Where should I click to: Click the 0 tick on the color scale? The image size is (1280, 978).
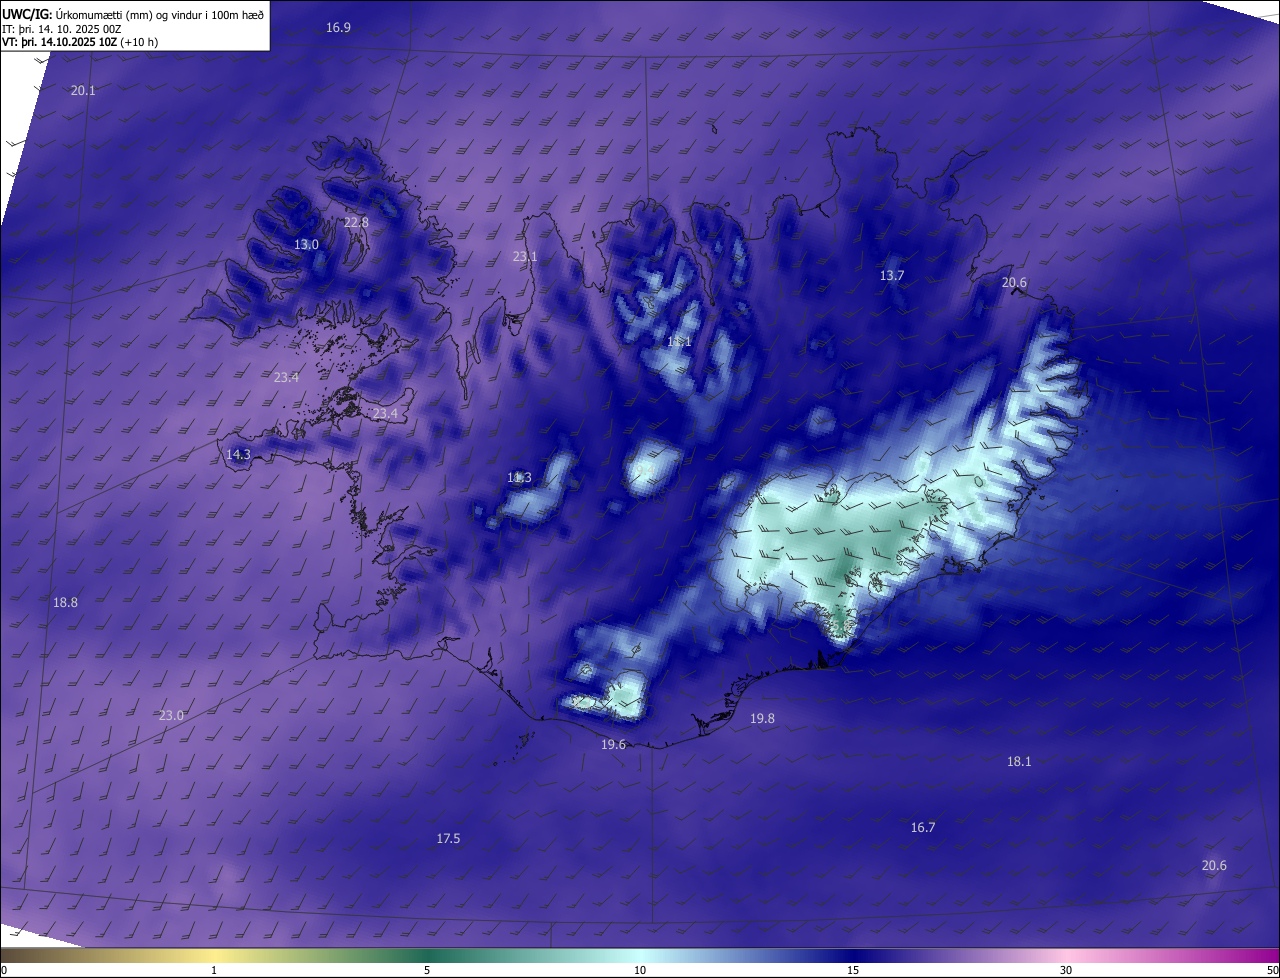point(4,970)
